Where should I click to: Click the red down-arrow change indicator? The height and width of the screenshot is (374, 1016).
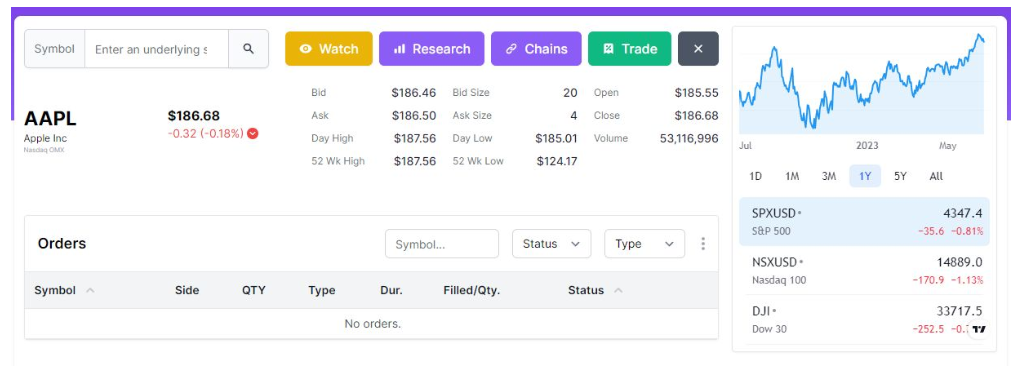click(253, 134)
